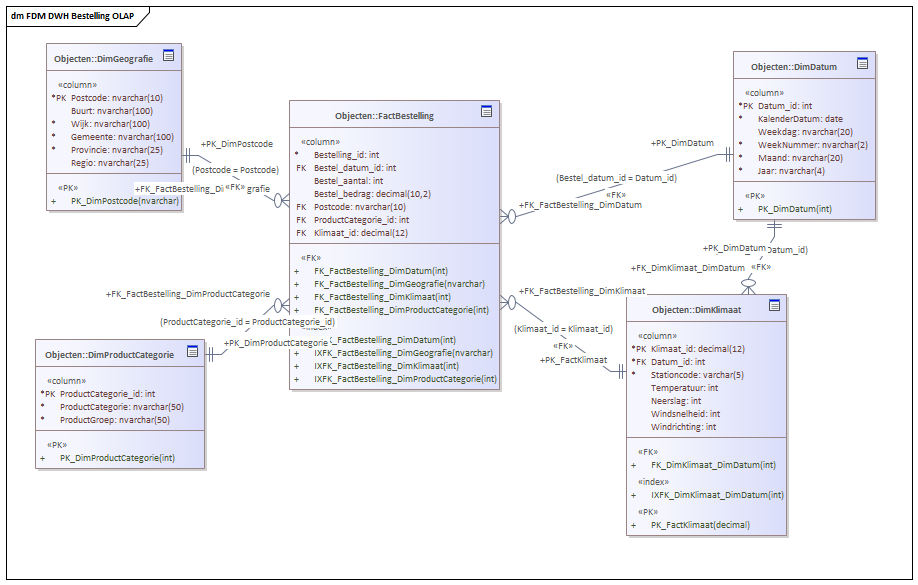Screen dimensions: 918x585
Task: Click 'IXFK_DimKlimaat_DimDatum(int)' index
Action: pyautogui.click(x=717, y=495)
